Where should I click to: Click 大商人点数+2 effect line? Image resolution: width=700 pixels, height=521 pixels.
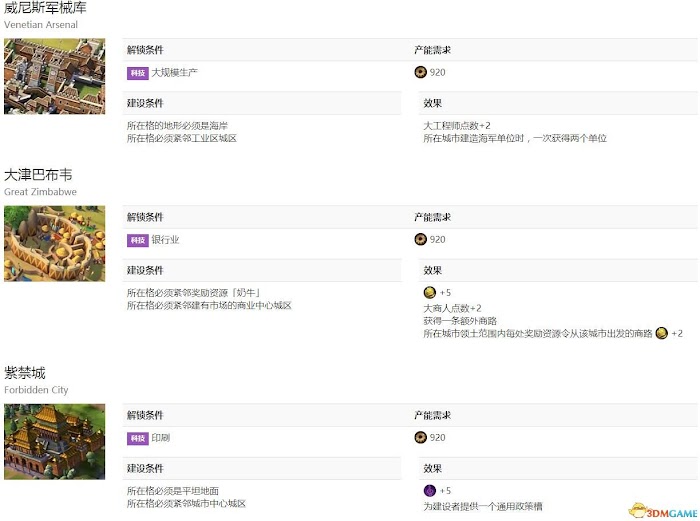(452, 308)
